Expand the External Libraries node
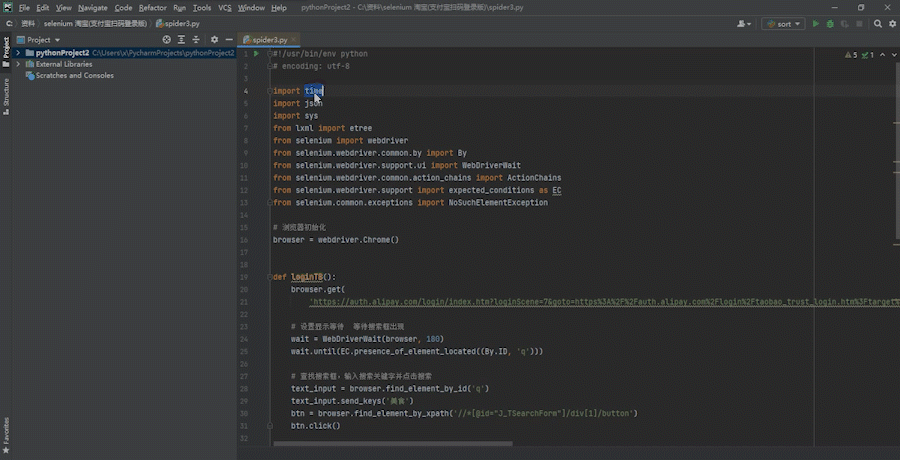The height and width of the screenshot is (460, 900). point(18,64)
